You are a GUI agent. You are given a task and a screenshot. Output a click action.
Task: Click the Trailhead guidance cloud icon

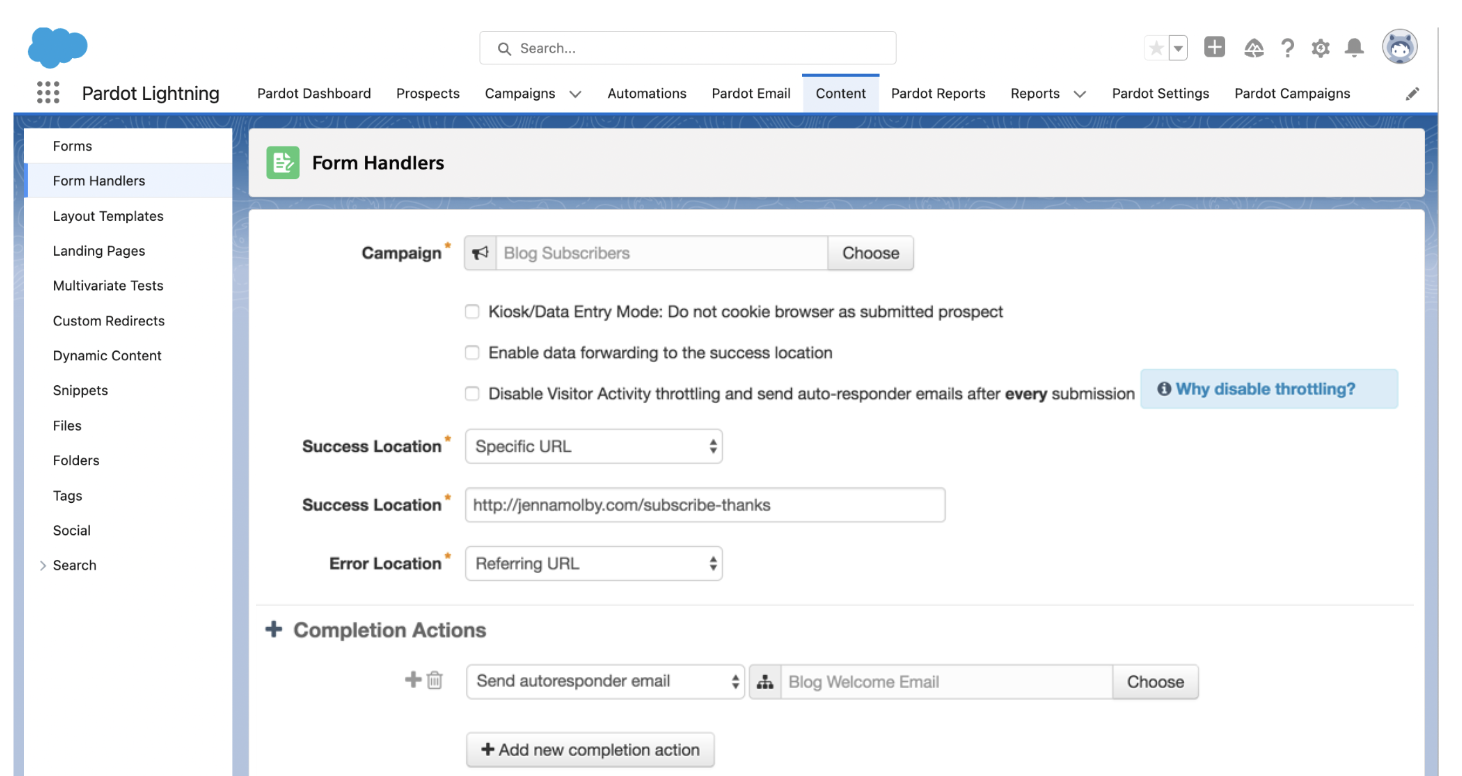coord(1254,48)
